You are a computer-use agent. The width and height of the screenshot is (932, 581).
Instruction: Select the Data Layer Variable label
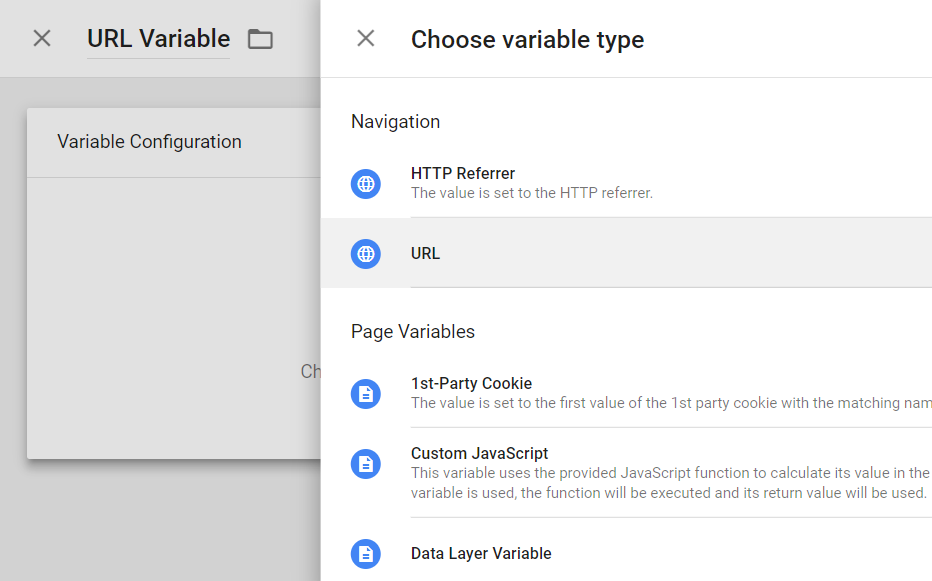click(x=481, y=553)
